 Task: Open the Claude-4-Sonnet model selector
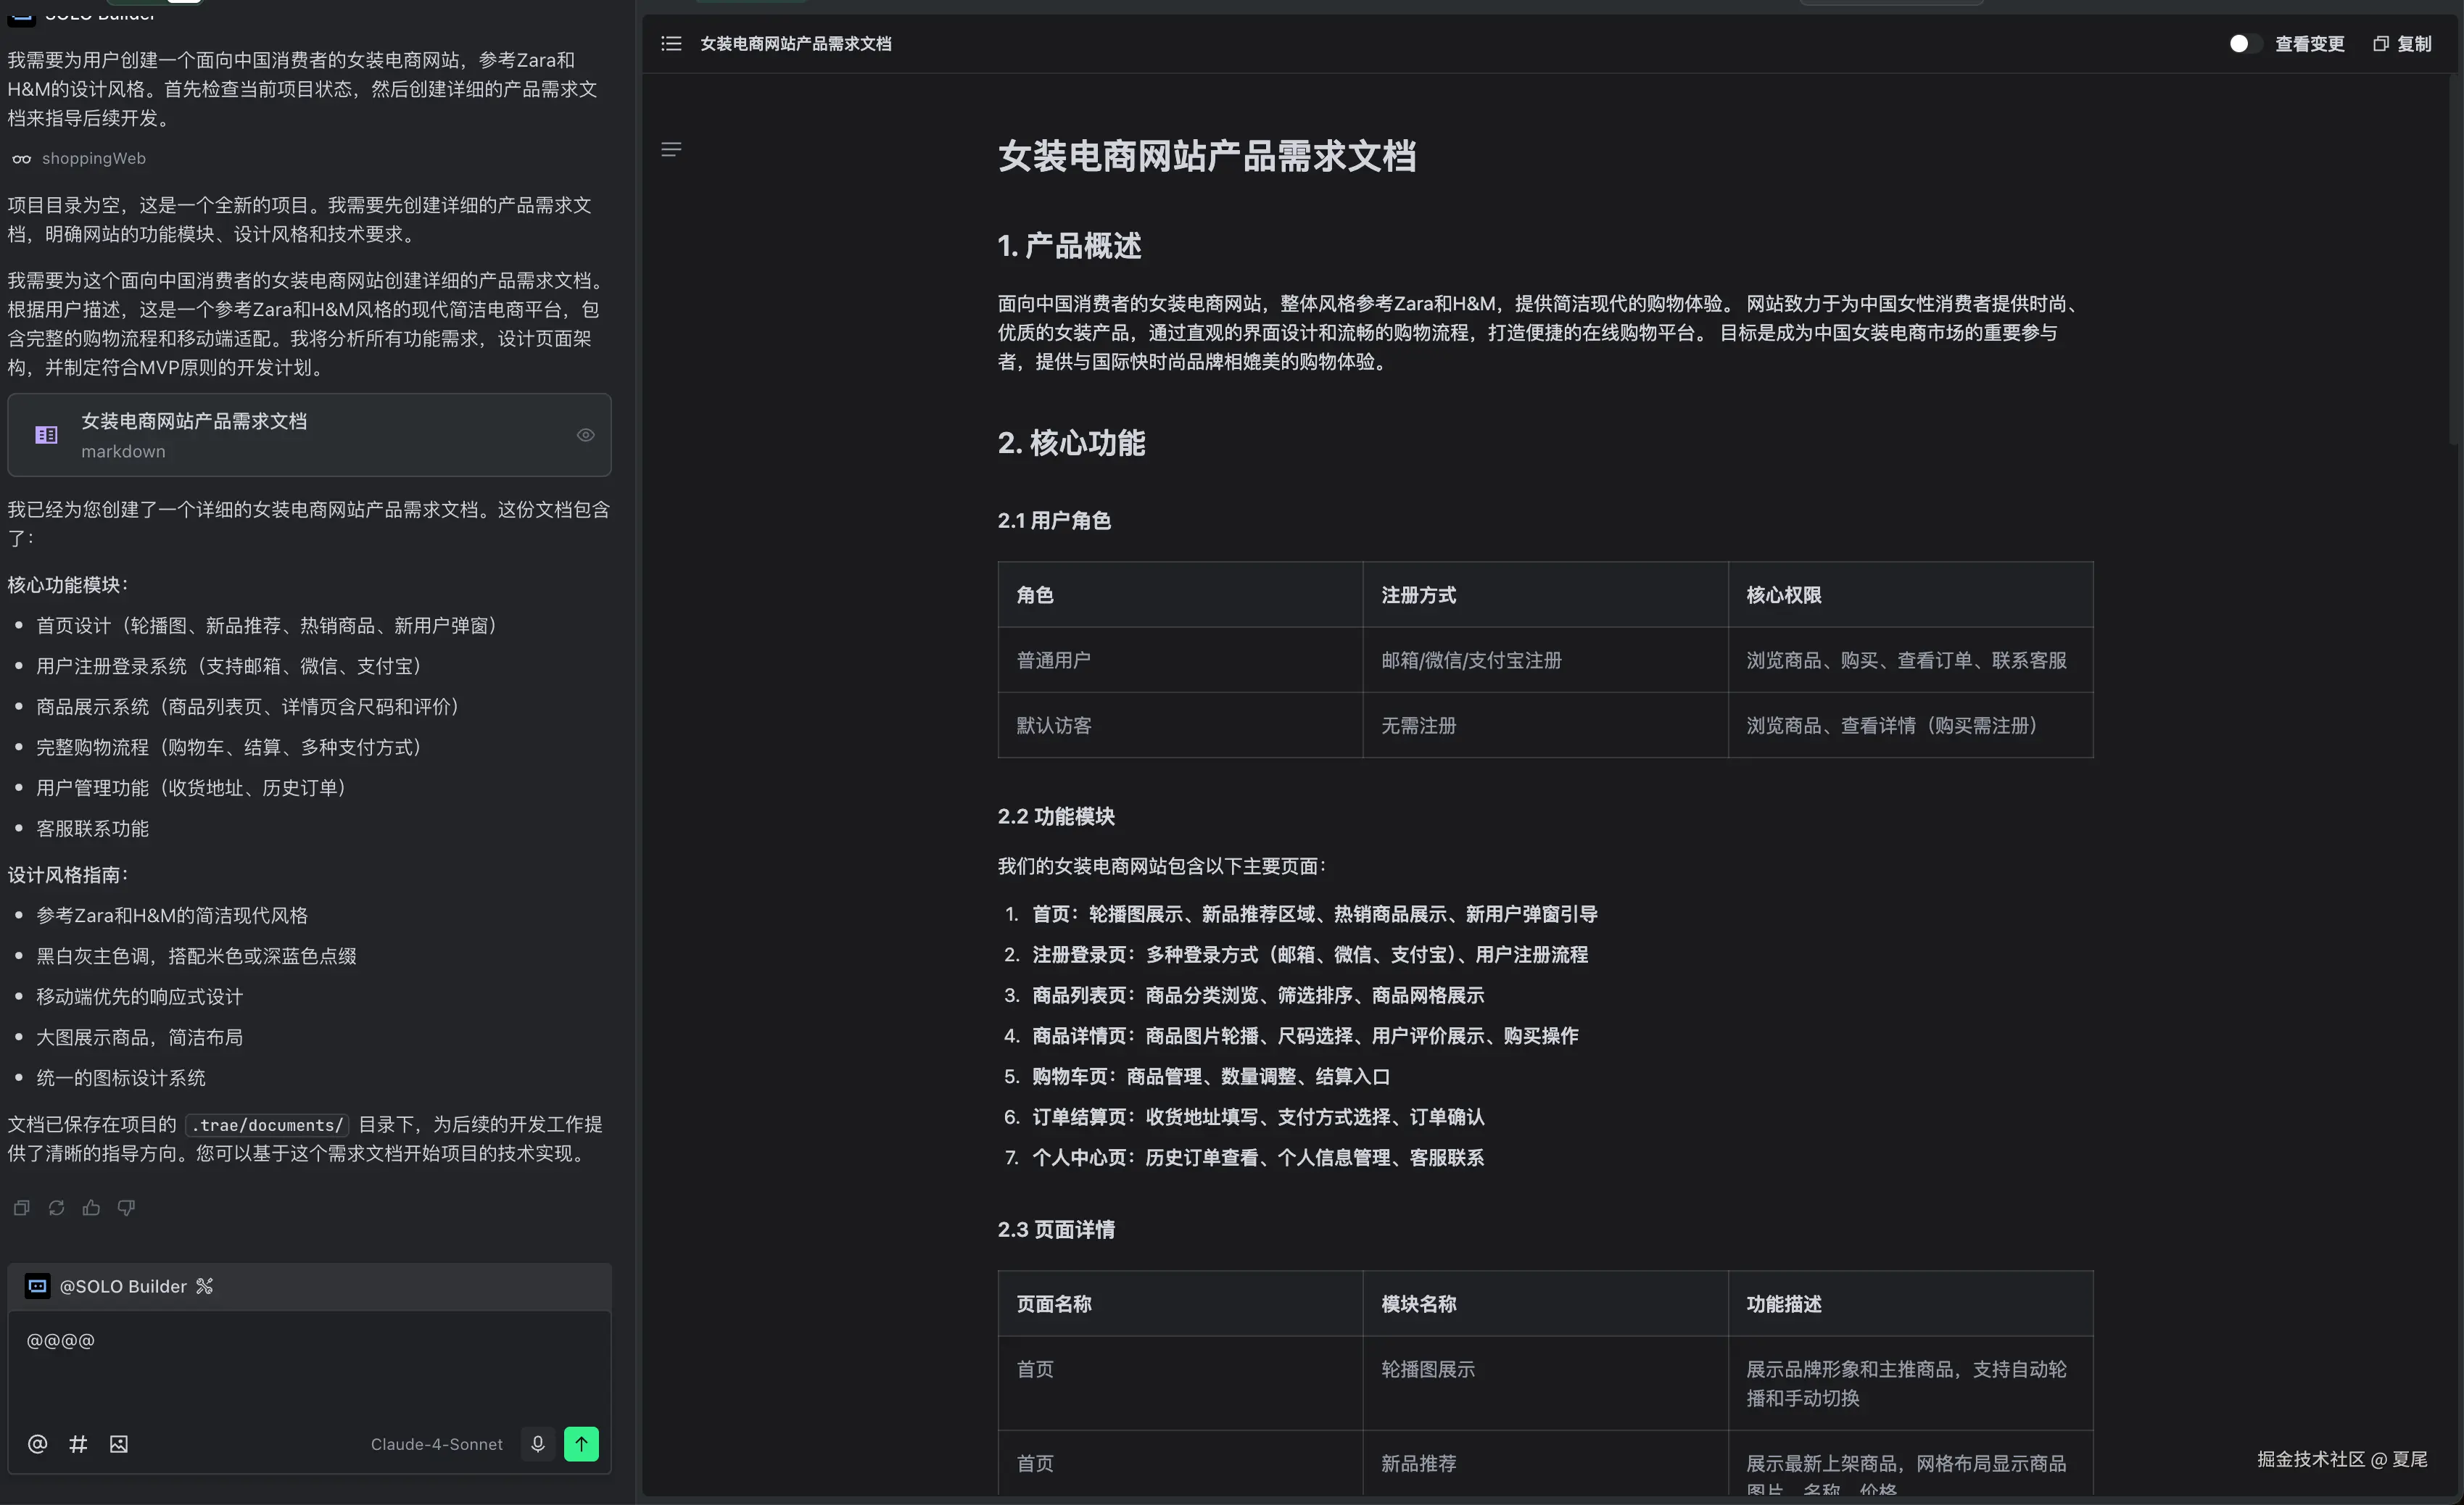click(436, 1443)
